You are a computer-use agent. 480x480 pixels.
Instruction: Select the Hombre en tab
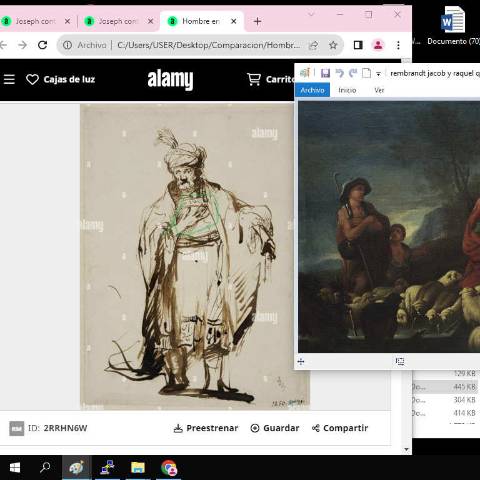[x=201, y=21]
